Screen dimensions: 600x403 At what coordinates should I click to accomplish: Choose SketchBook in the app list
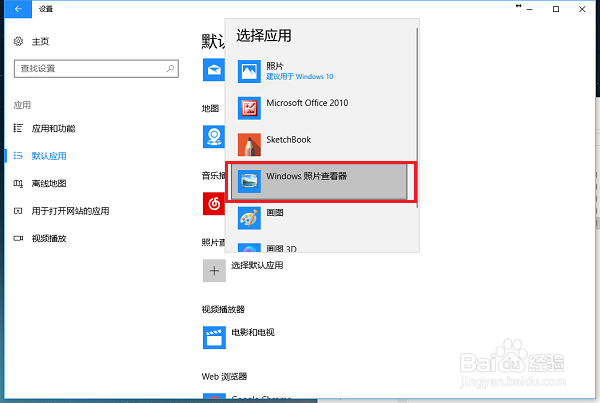click(321, 145)
